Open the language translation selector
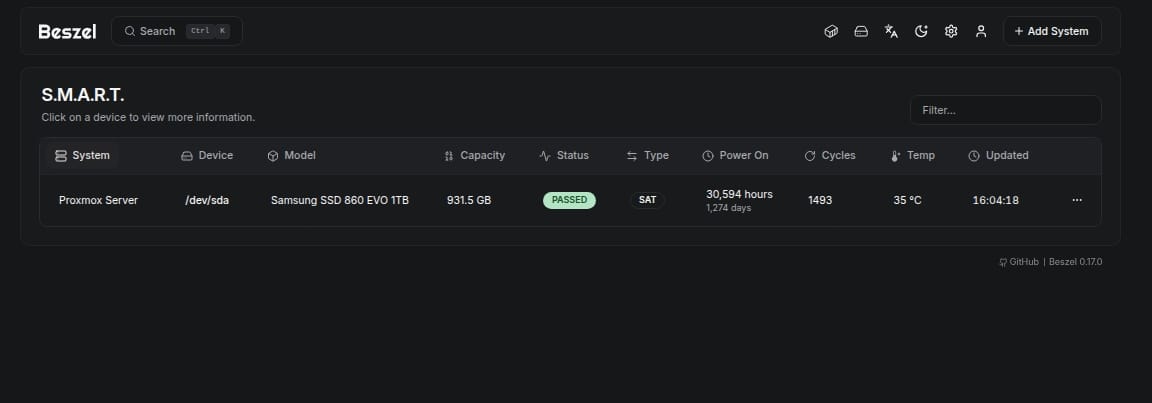The height and width of the screenshot is (403, 1152). (891, 31)
